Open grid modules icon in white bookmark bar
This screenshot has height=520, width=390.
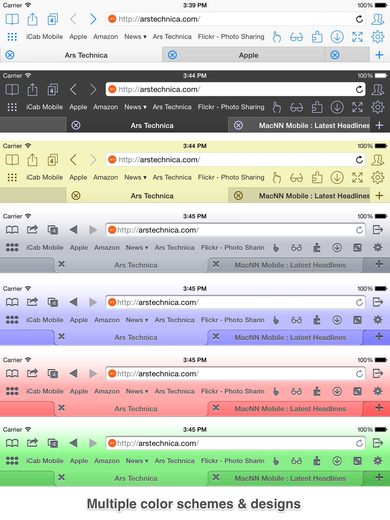click(12, 37)
